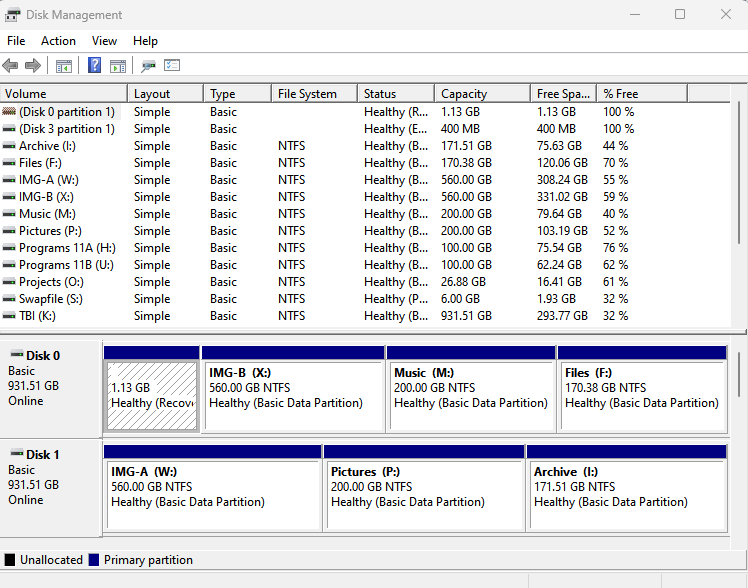Click the 26.88 GB capacity for Projects
The height and width of the screenshot is (588, 748).
pyautogui.click(x=463, y=282)
